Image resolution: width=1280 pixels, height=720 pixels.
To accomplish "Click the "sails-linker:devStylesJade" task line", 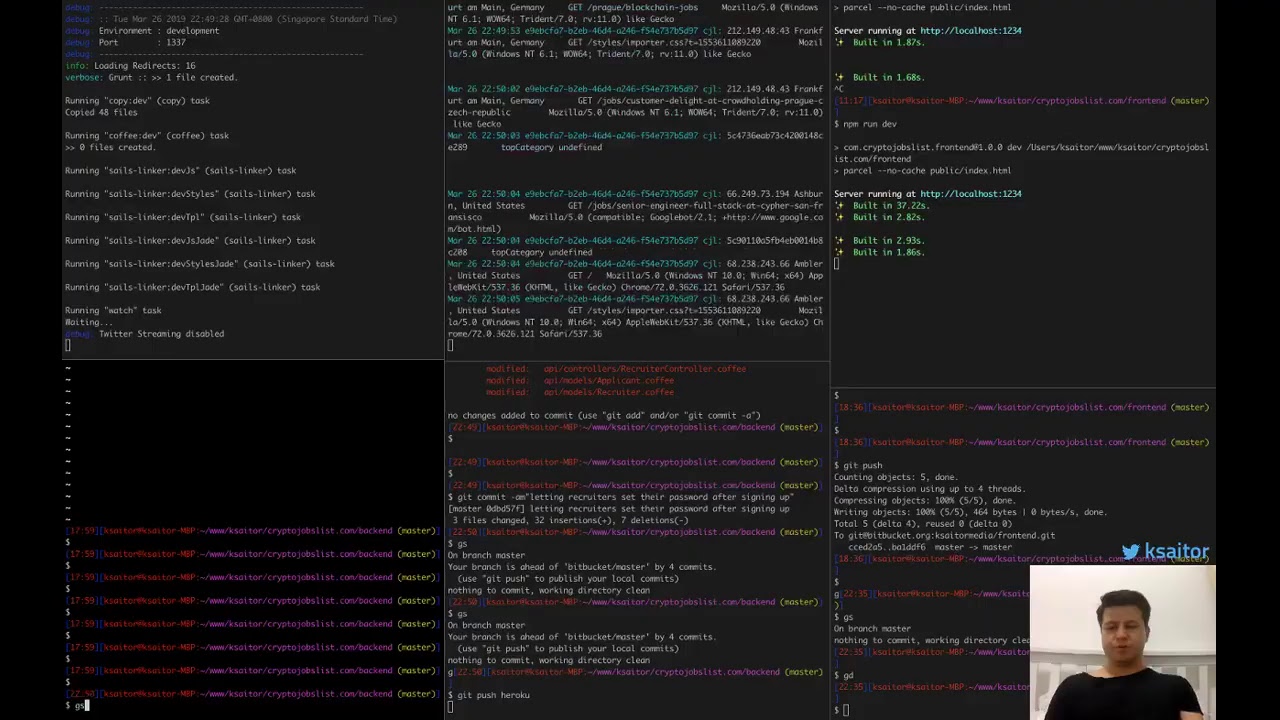I will click(x=200, y=264).
